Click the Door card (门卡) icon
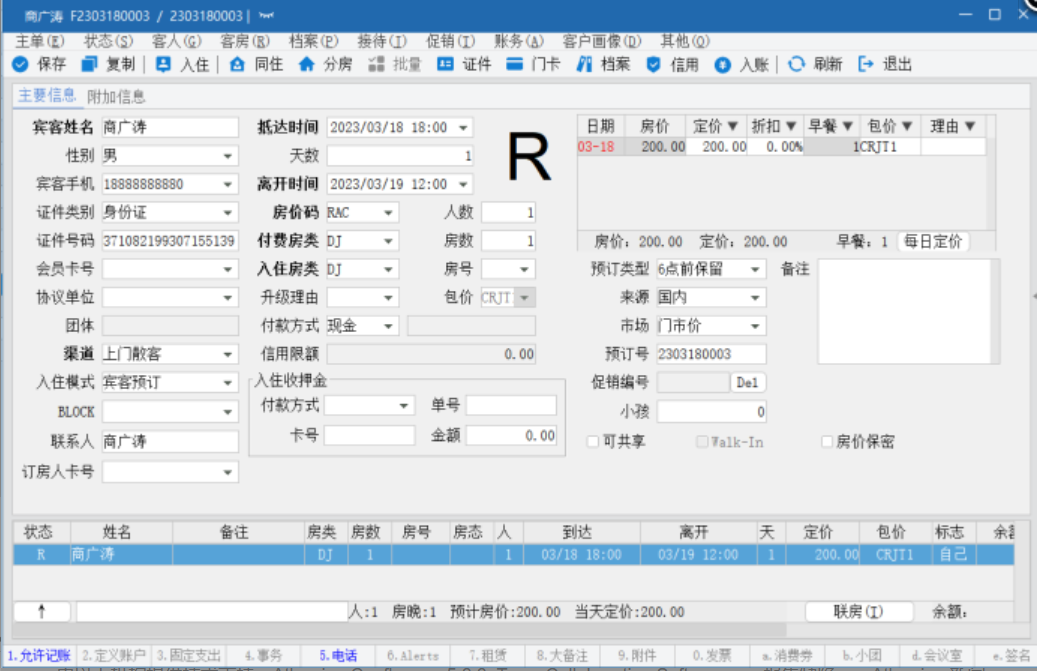This screenshot has width=1037, height=671. pyautogui.click(x=515, y=64)
